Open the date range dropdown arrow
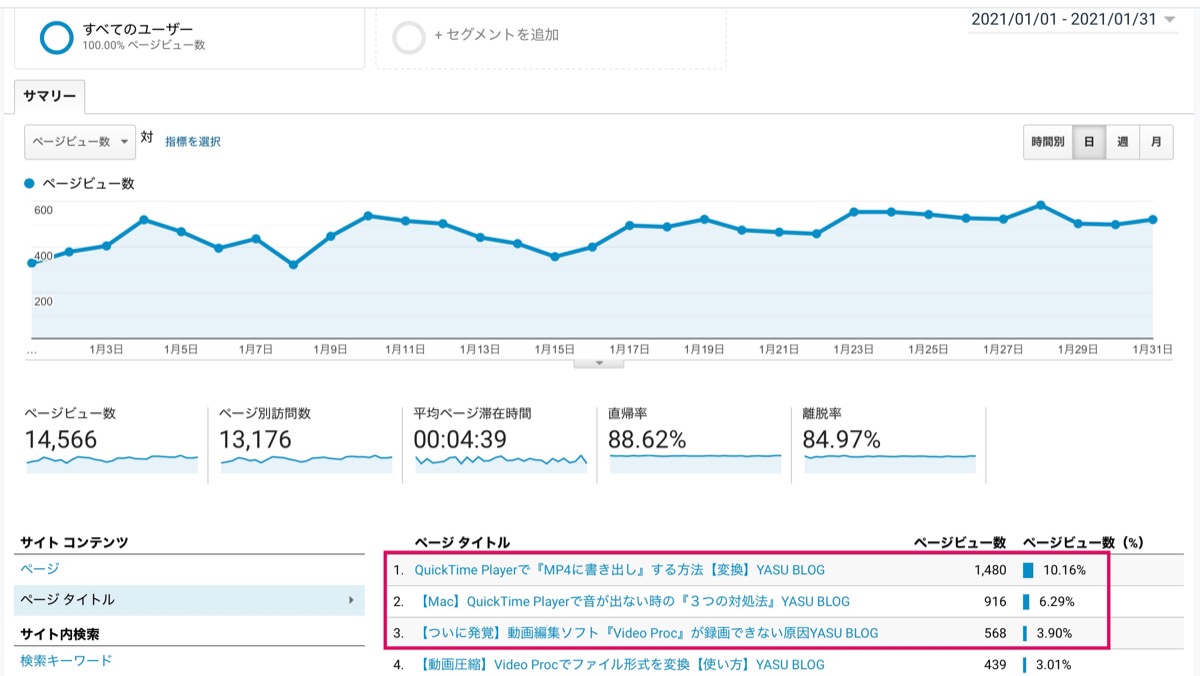The image size is (1200, 676). [1170, 20]
